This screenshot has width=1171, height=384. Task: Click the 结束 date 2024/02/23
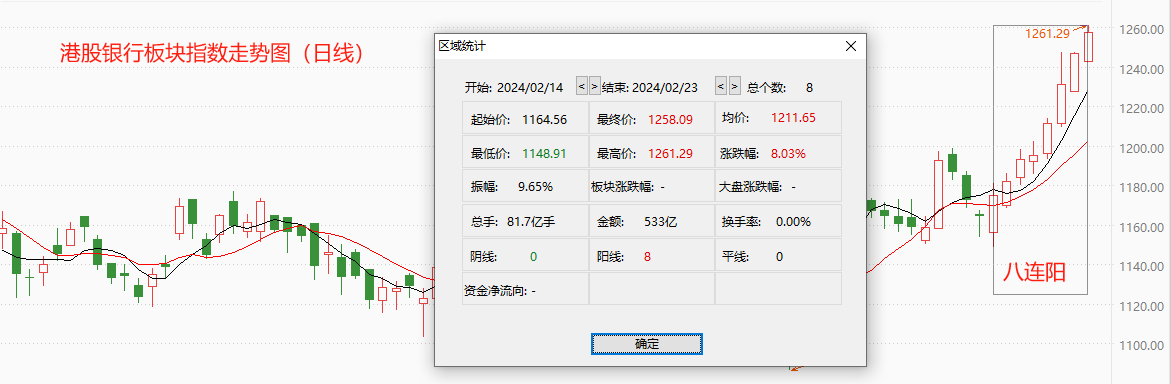(x=665, y=87)
